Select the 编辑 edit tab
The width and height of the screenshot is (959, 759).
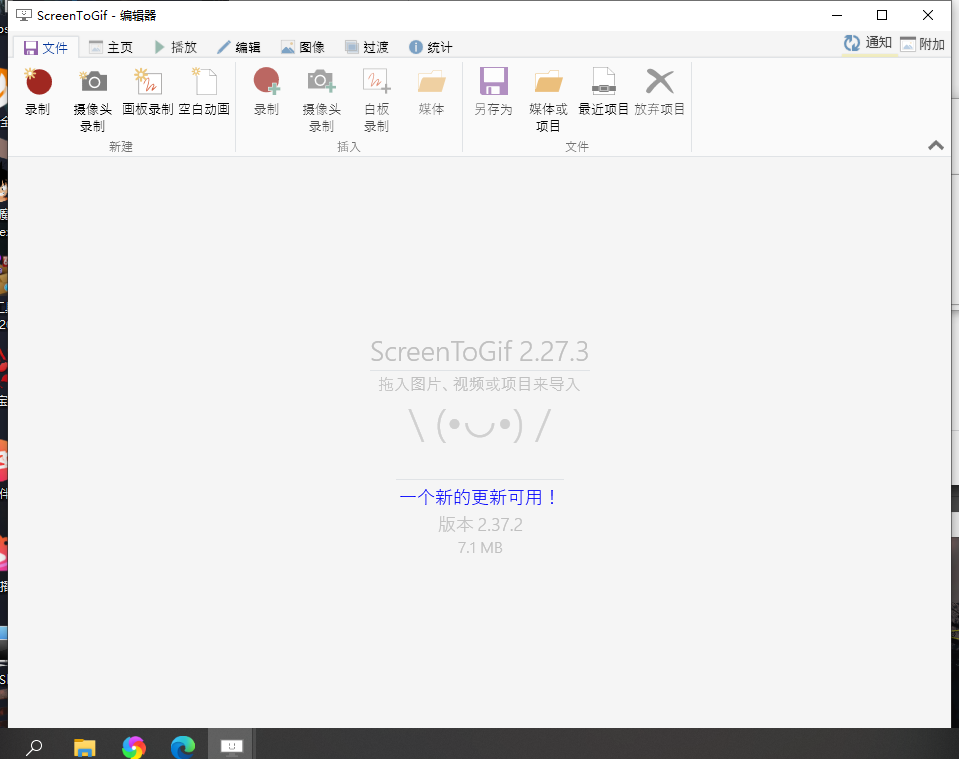pos(239,47)
